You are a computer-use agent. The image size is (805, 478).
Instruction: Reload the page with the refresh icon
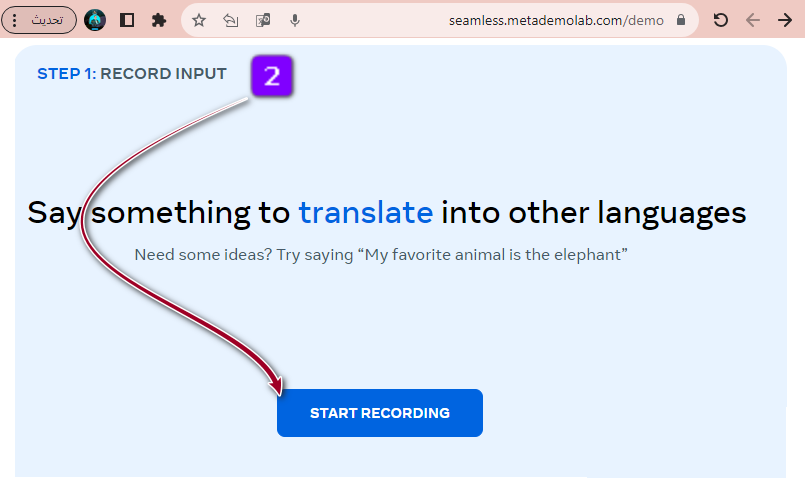[x=720, y=20]
